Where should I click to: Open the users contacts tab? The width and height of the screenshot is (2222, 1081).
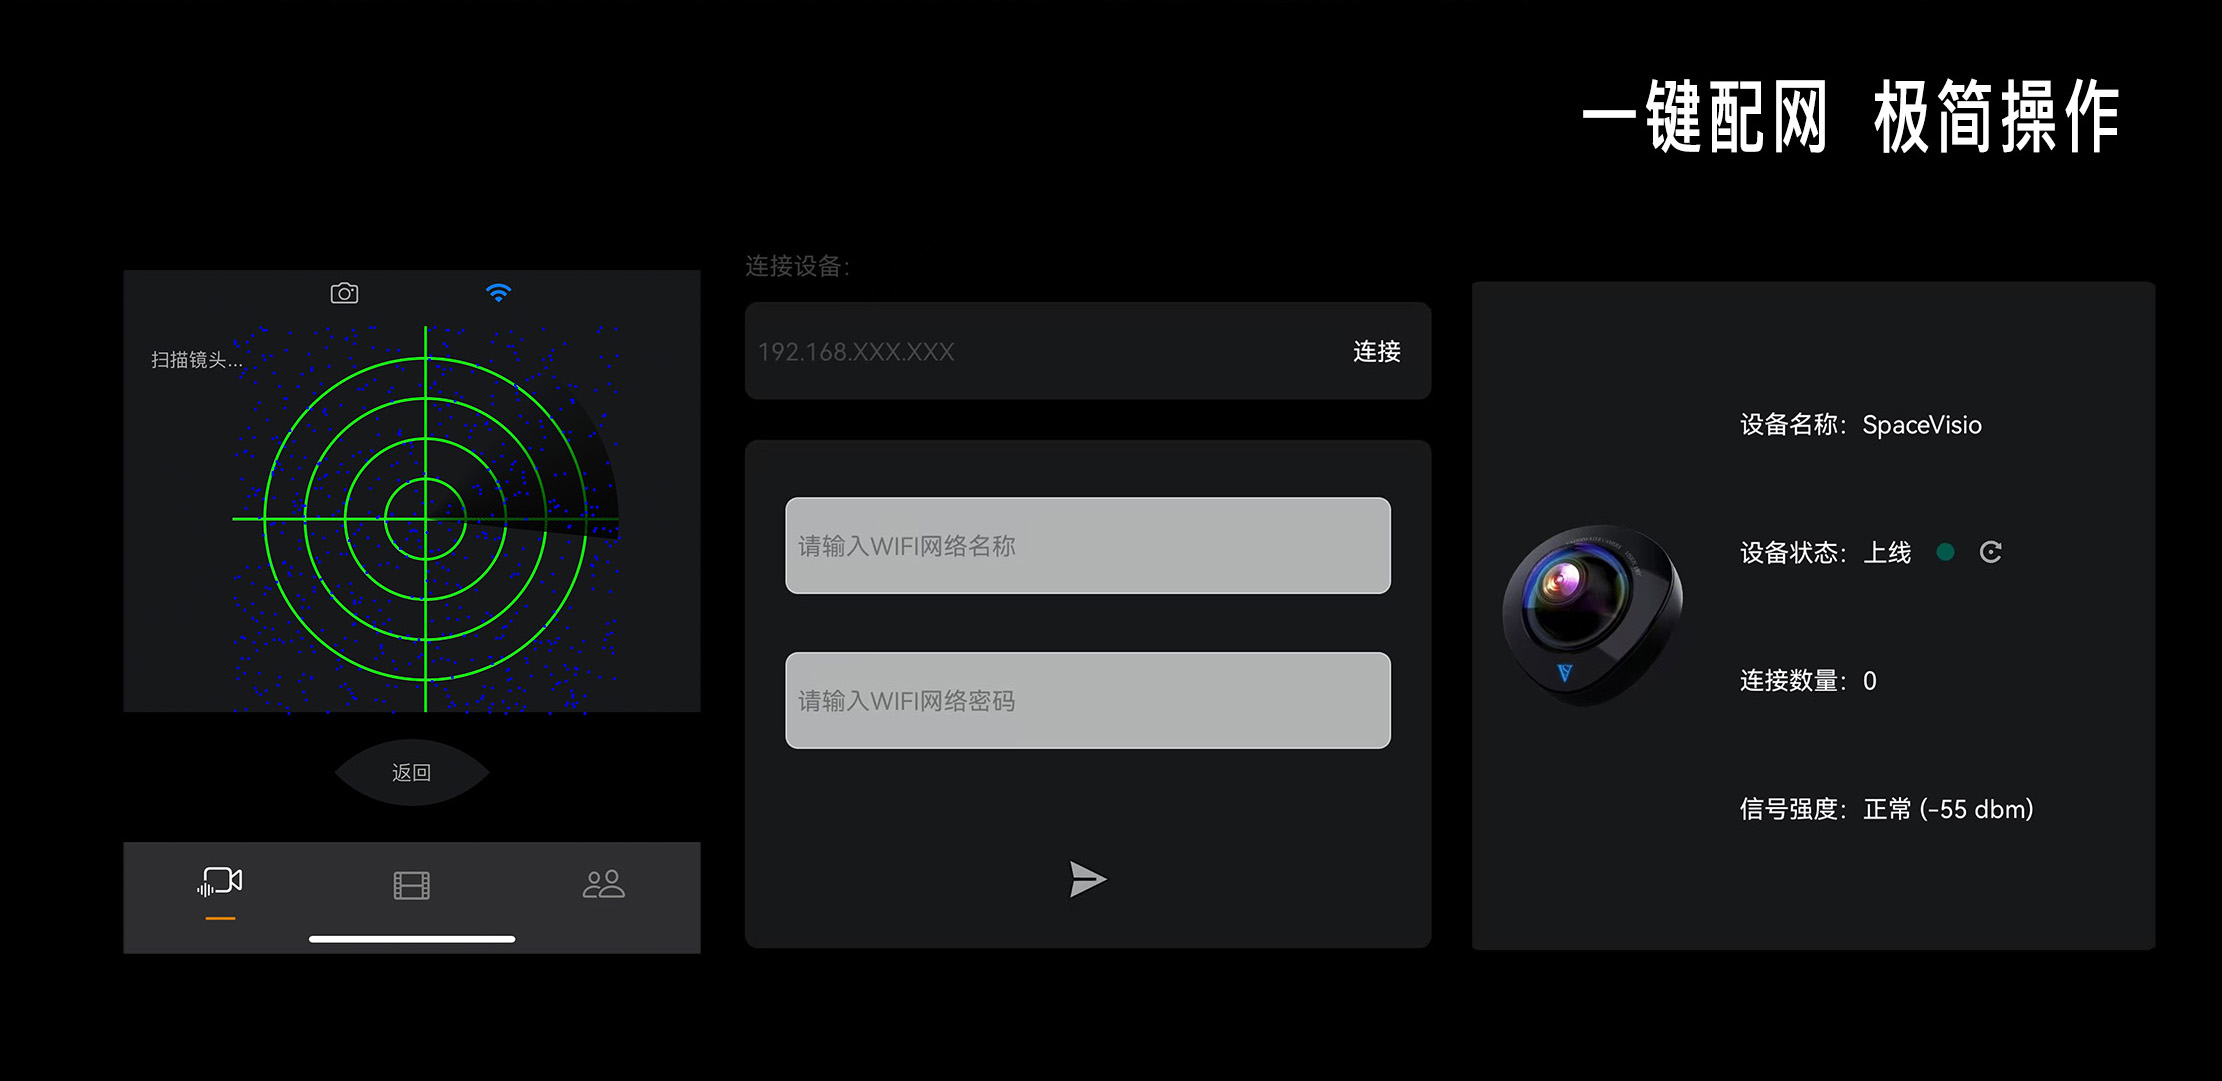pyautogui.click(x=604, y=884)
